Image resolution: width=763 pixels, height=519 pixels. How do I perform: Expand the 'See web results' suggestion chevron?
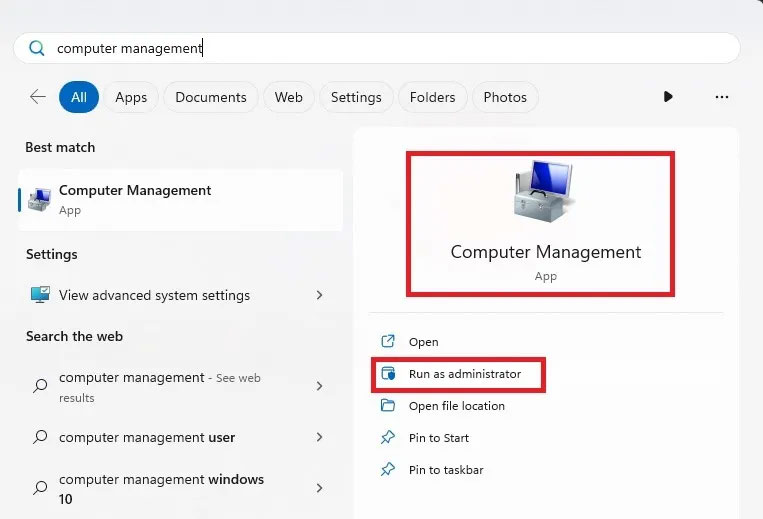point(320,386)
